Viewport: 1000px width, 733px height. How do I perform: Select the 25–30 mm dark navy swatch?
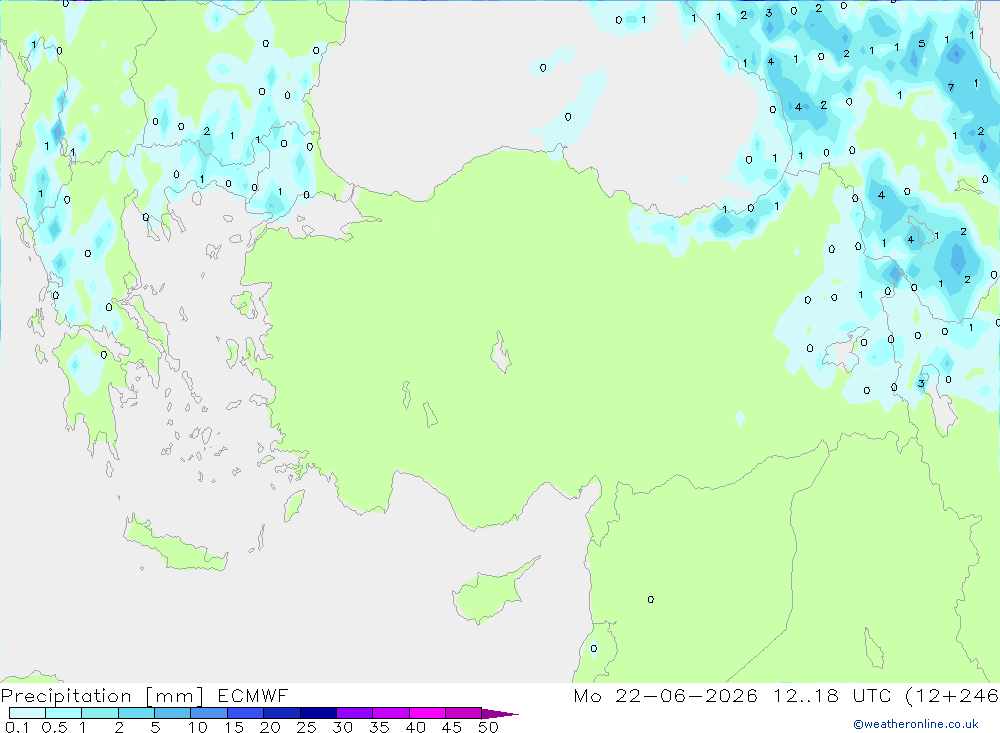[x=318, y=713]
